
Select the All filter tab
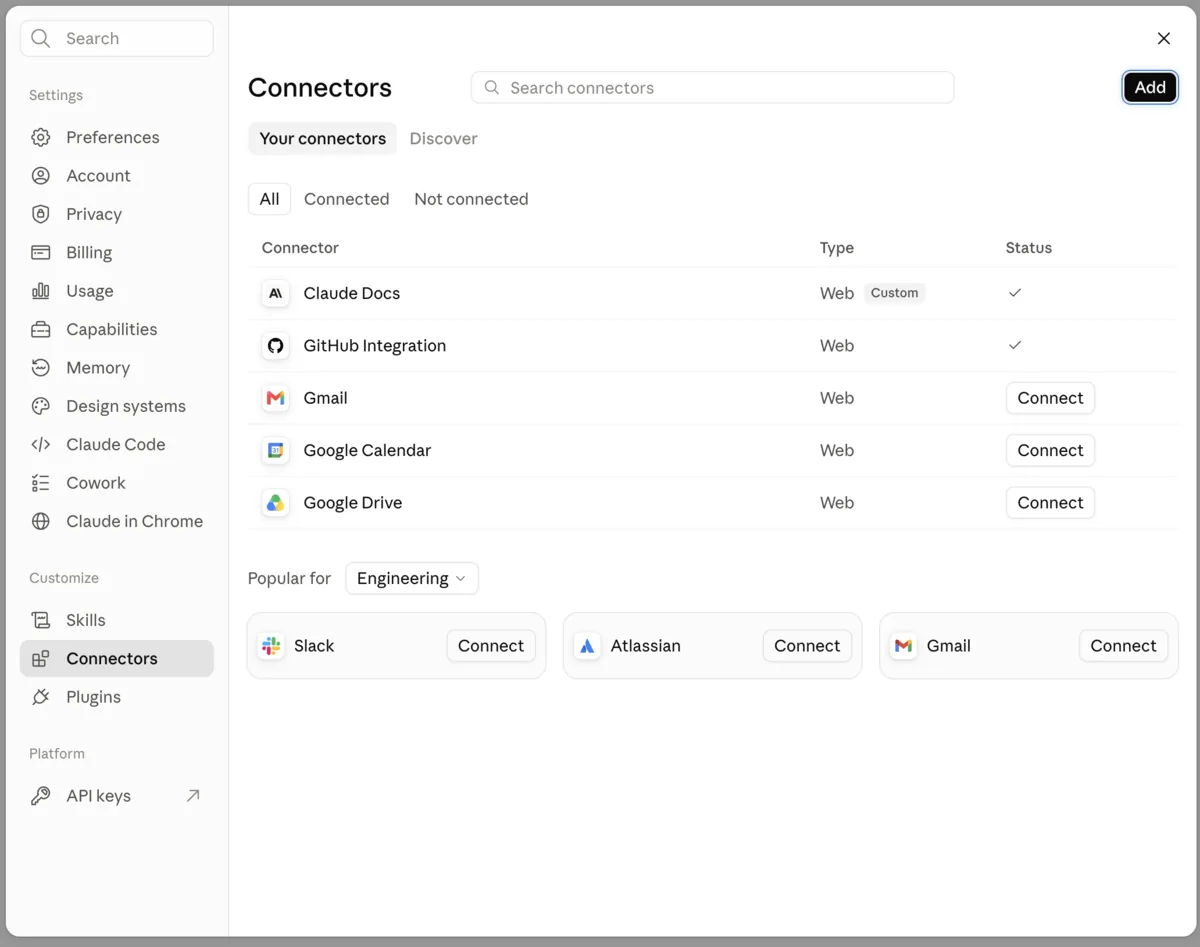[270, 199]
